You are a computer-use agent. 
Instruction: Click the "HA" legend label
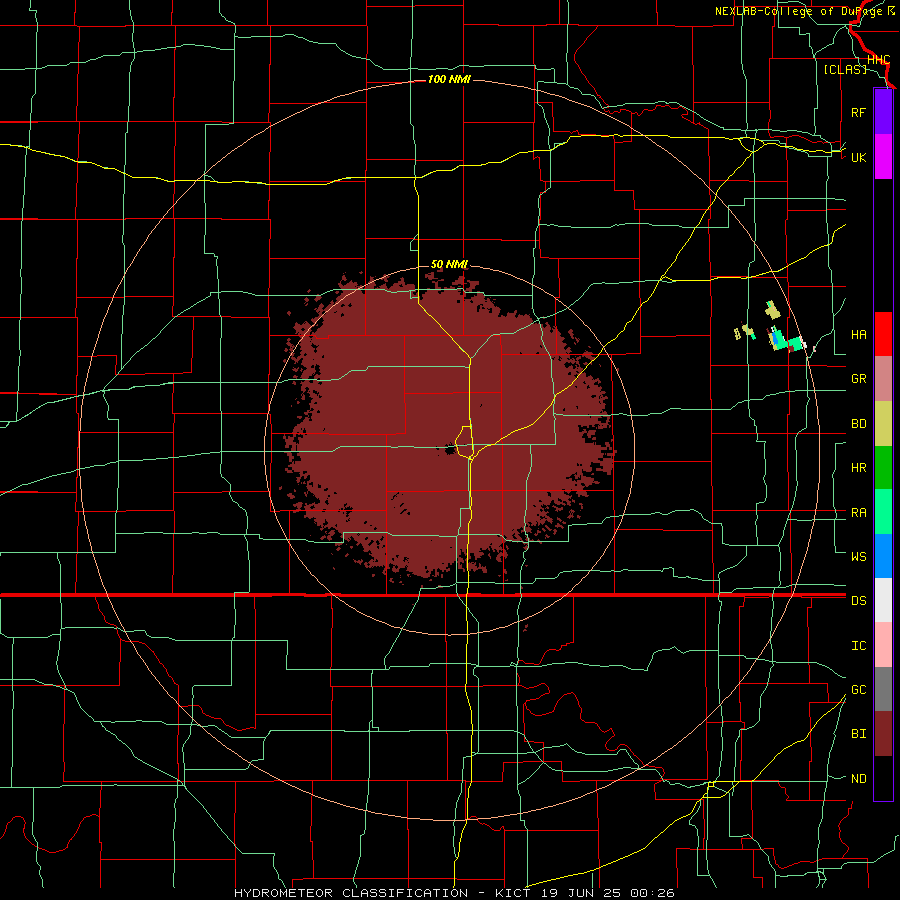858,335
